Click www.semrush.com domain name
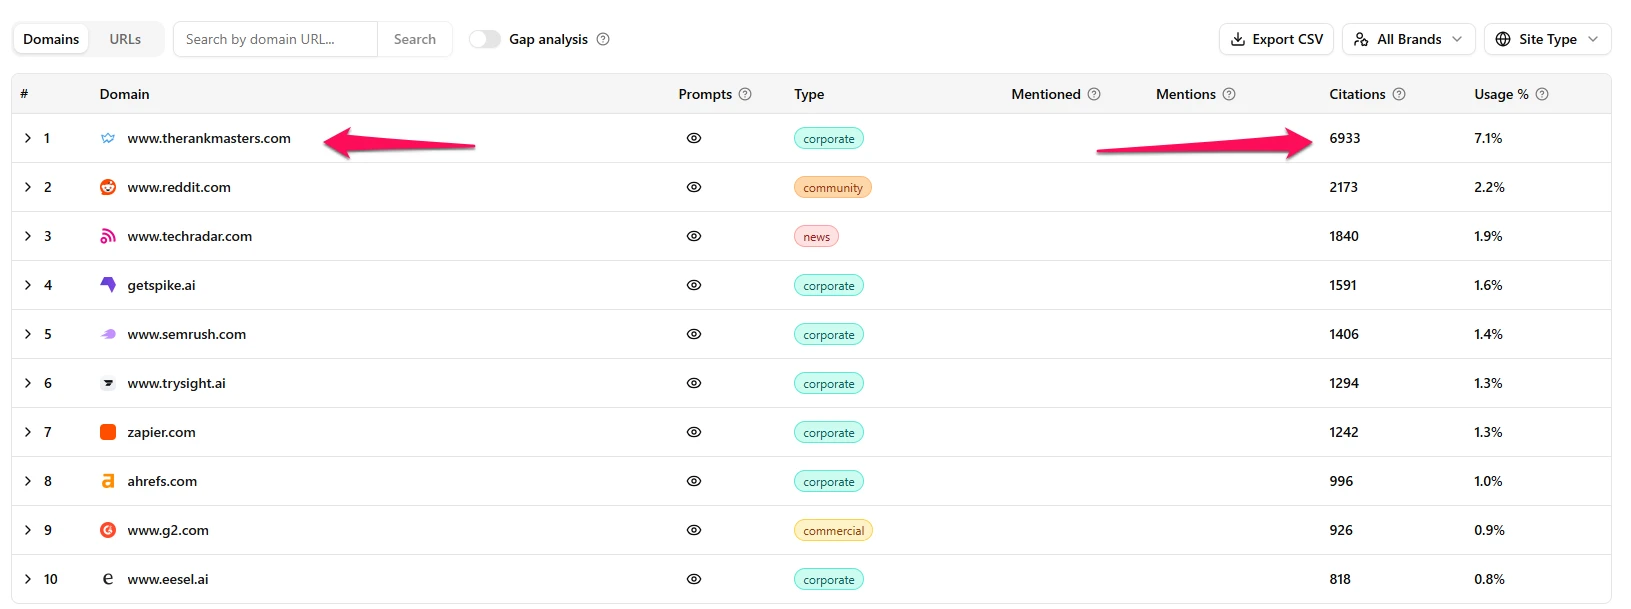 coord(187,334)
